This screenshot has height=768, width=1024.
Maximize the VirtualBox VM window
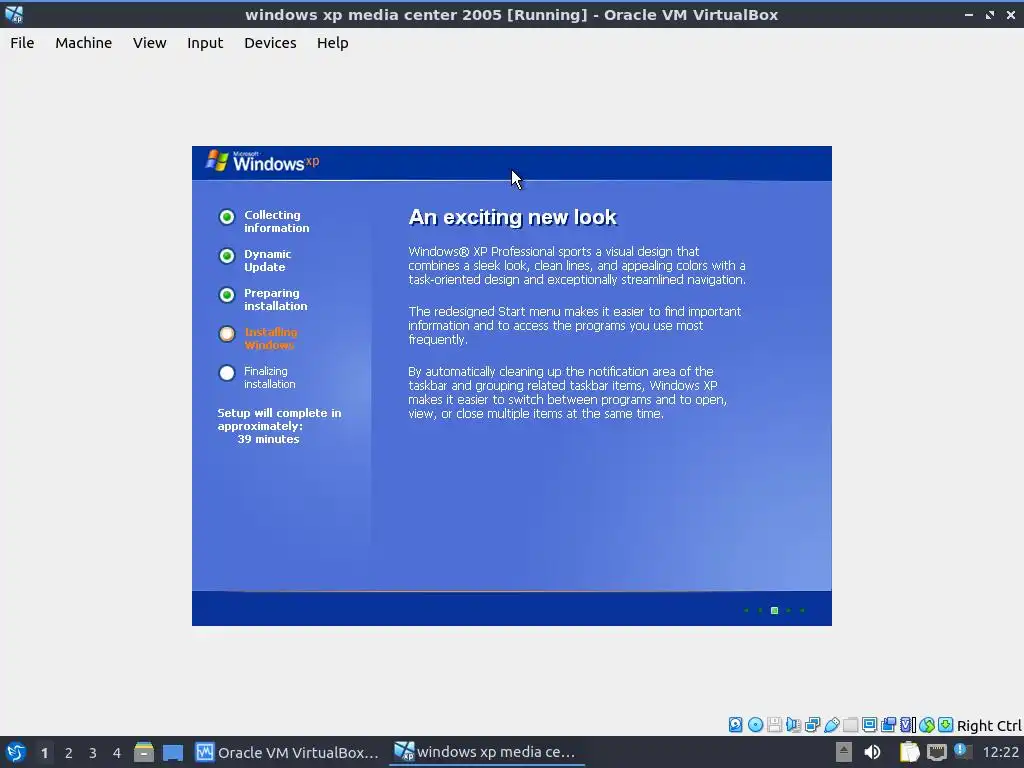coord(990,14)
